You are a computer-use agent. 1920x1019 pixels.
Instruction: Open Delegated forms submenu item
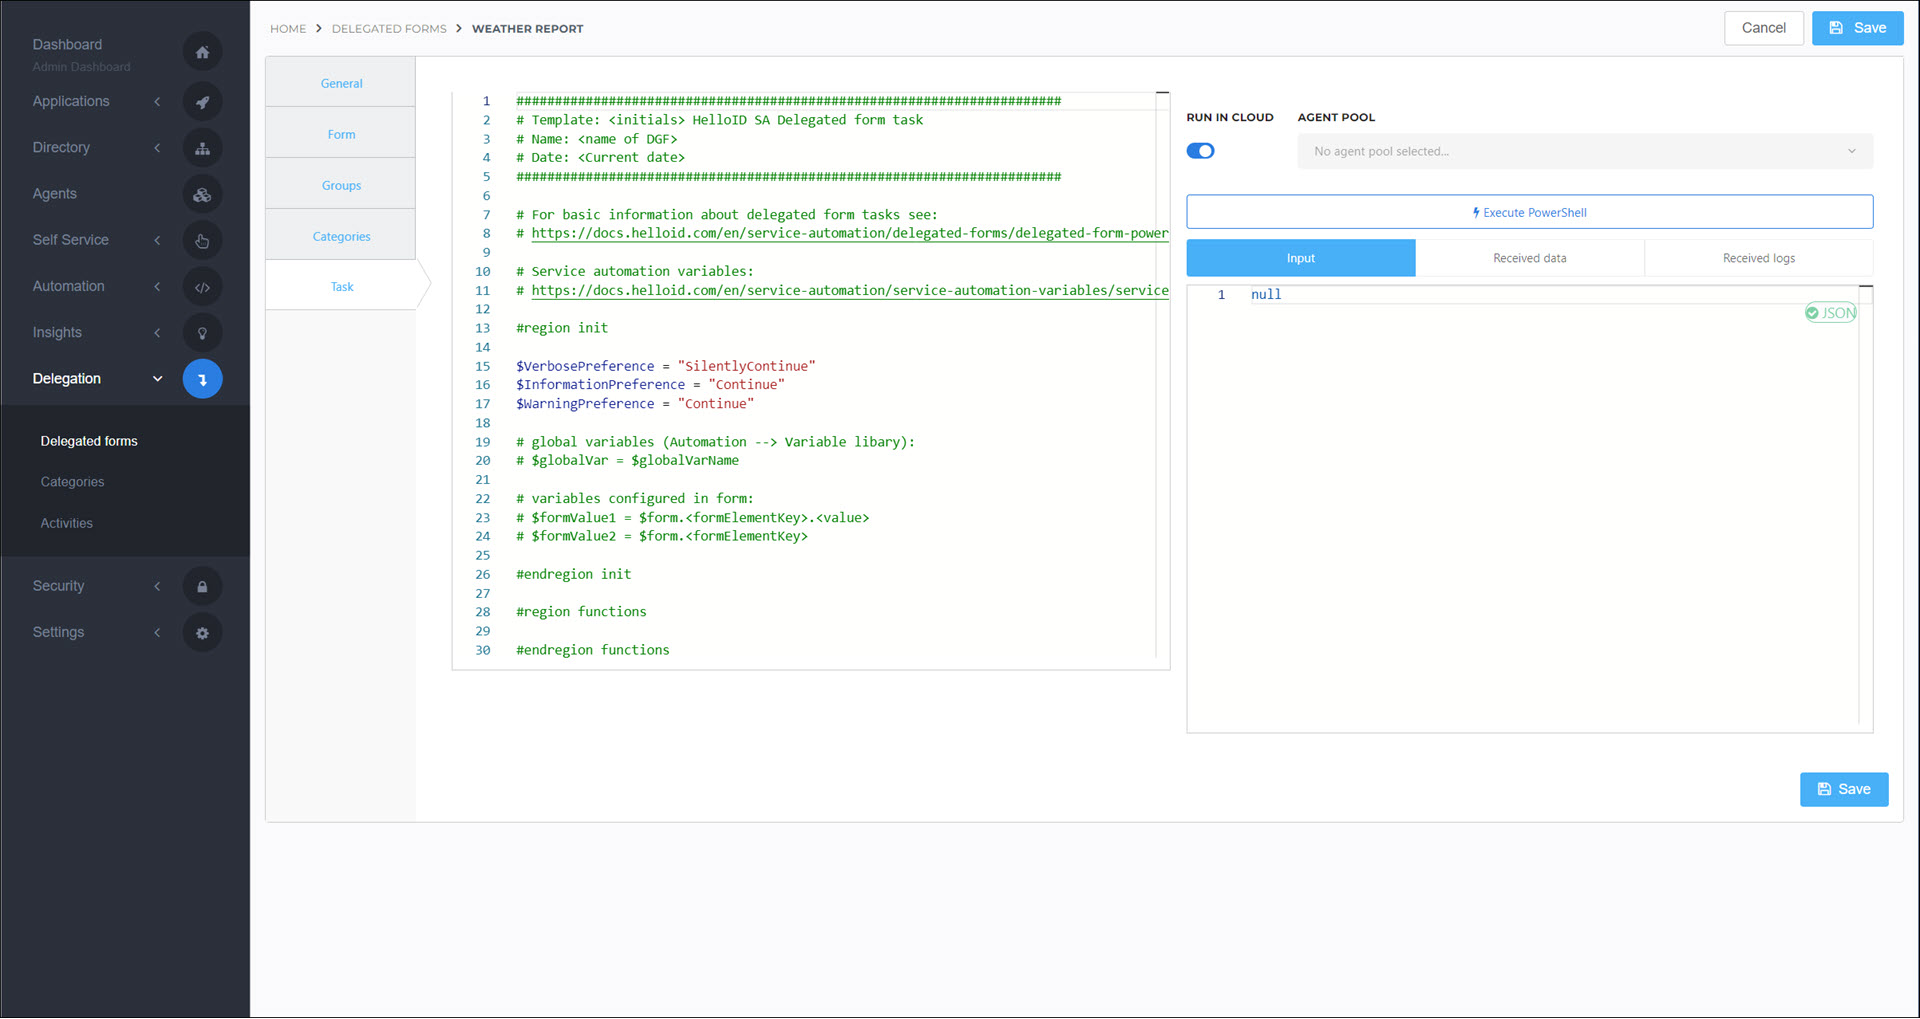(x=89, y=441)
